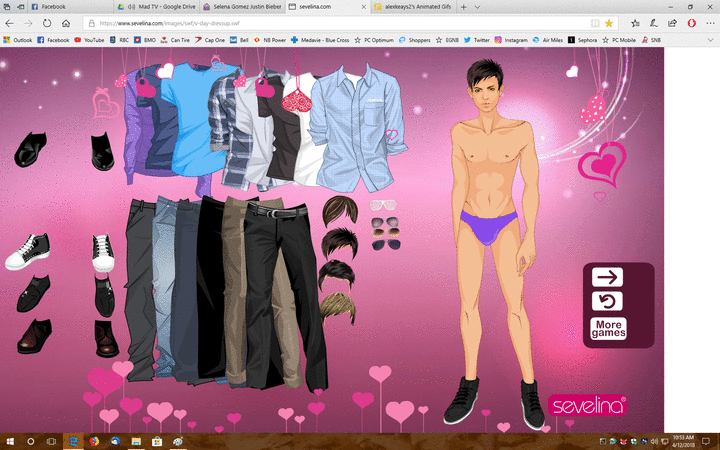Go to browser home page
Screen dimensions: 720x450
66,23
